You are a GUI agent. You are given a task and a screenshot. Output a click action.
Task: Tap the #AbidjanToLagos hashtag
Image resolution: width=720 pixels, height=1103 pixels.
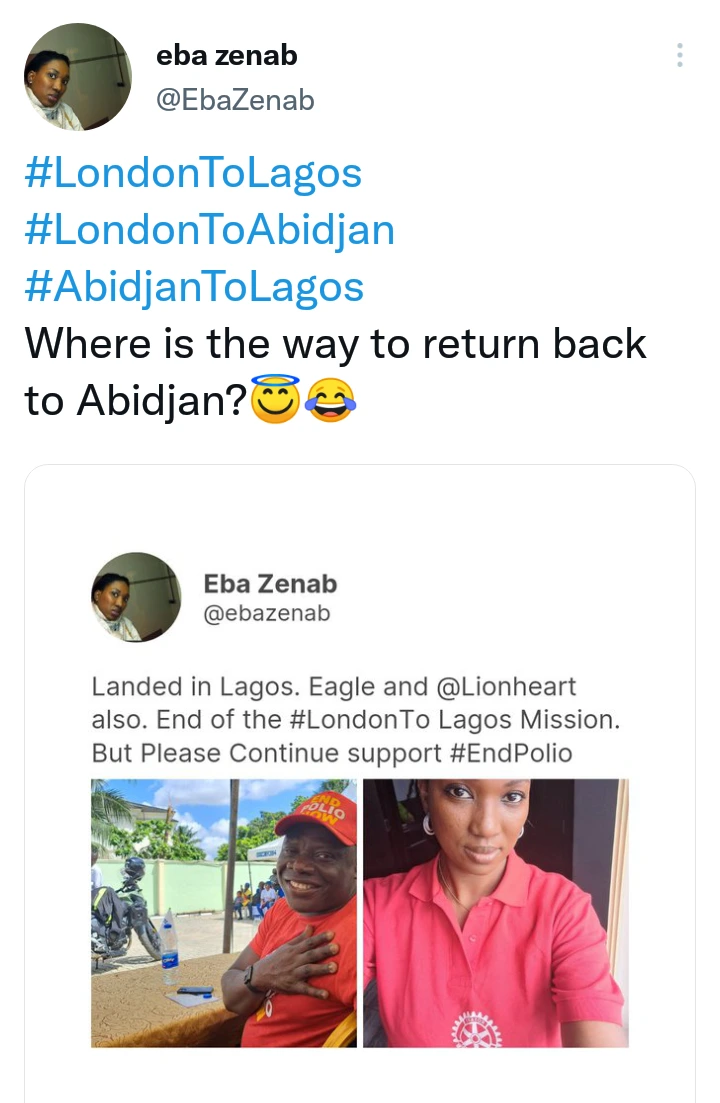pyautogui.click(x=194, y=287)
